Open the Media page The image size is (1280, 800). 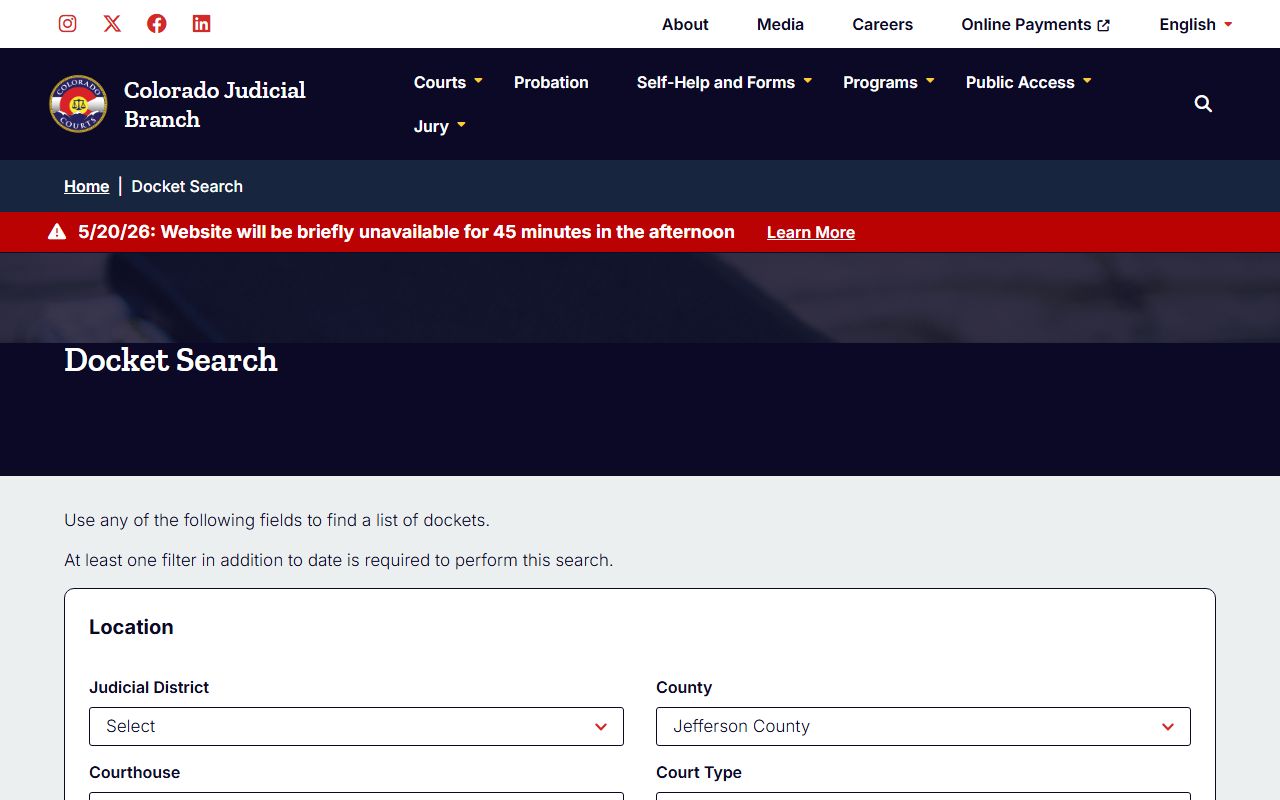coord(780,24)
